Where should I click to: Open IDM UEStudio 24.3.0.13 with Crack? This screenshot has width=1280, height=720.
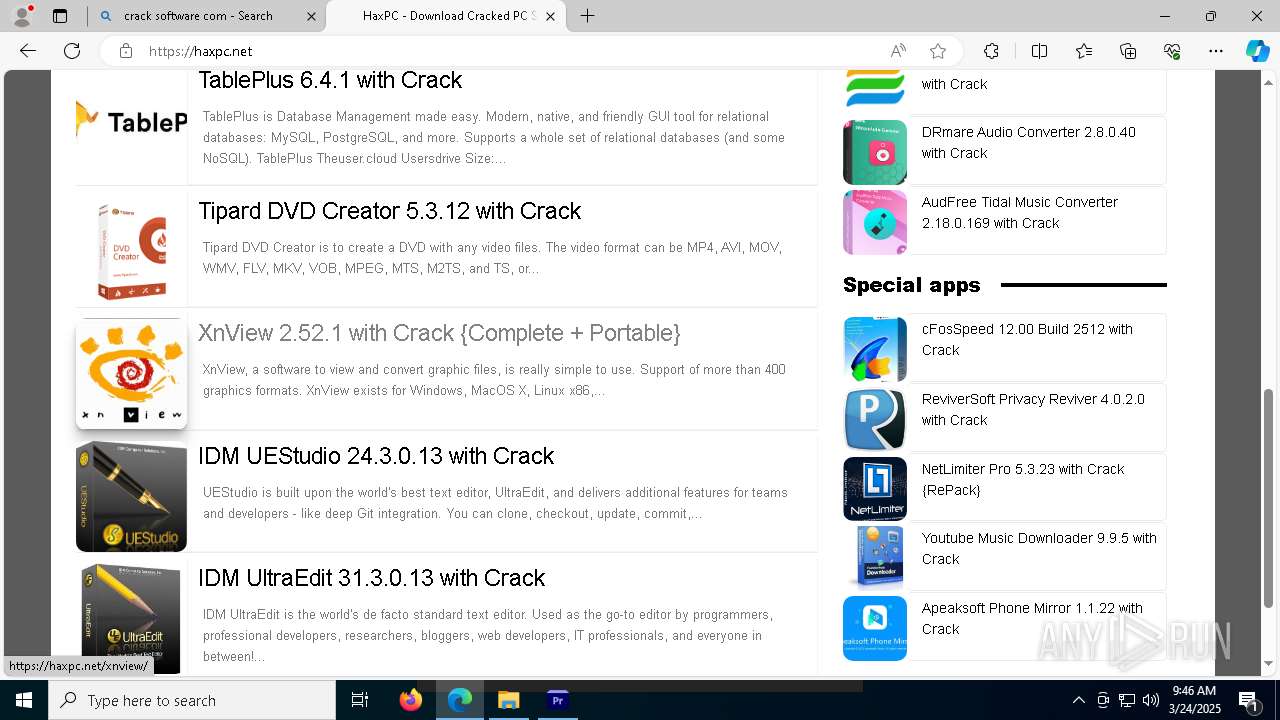pyautogui.click(x=376, y=456)
